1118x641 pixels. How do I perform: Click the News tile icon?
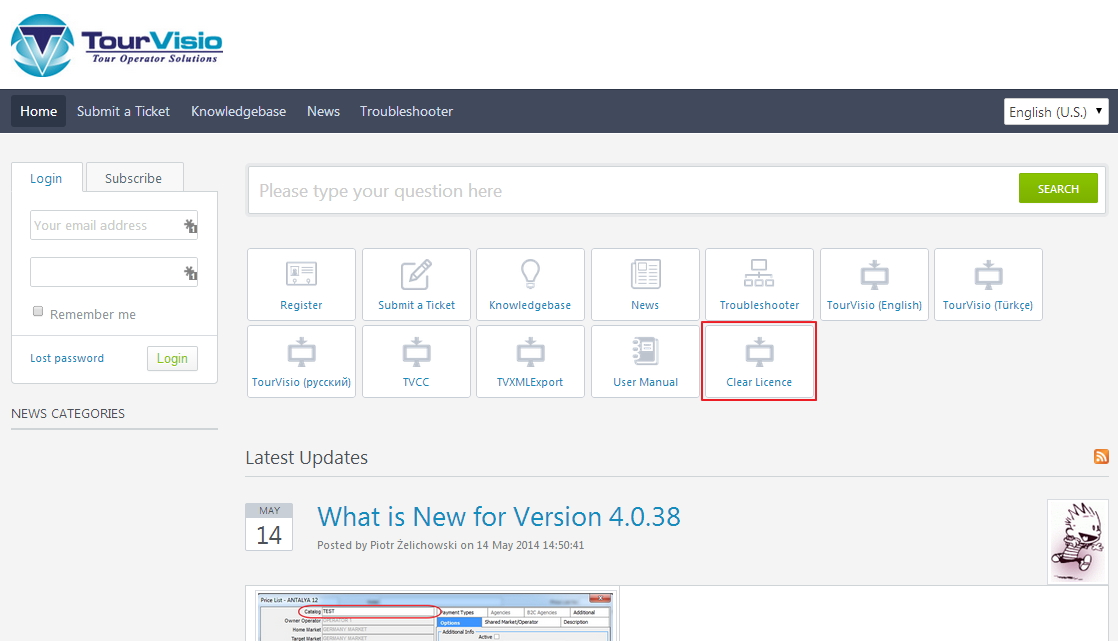(x=645, y=275)
